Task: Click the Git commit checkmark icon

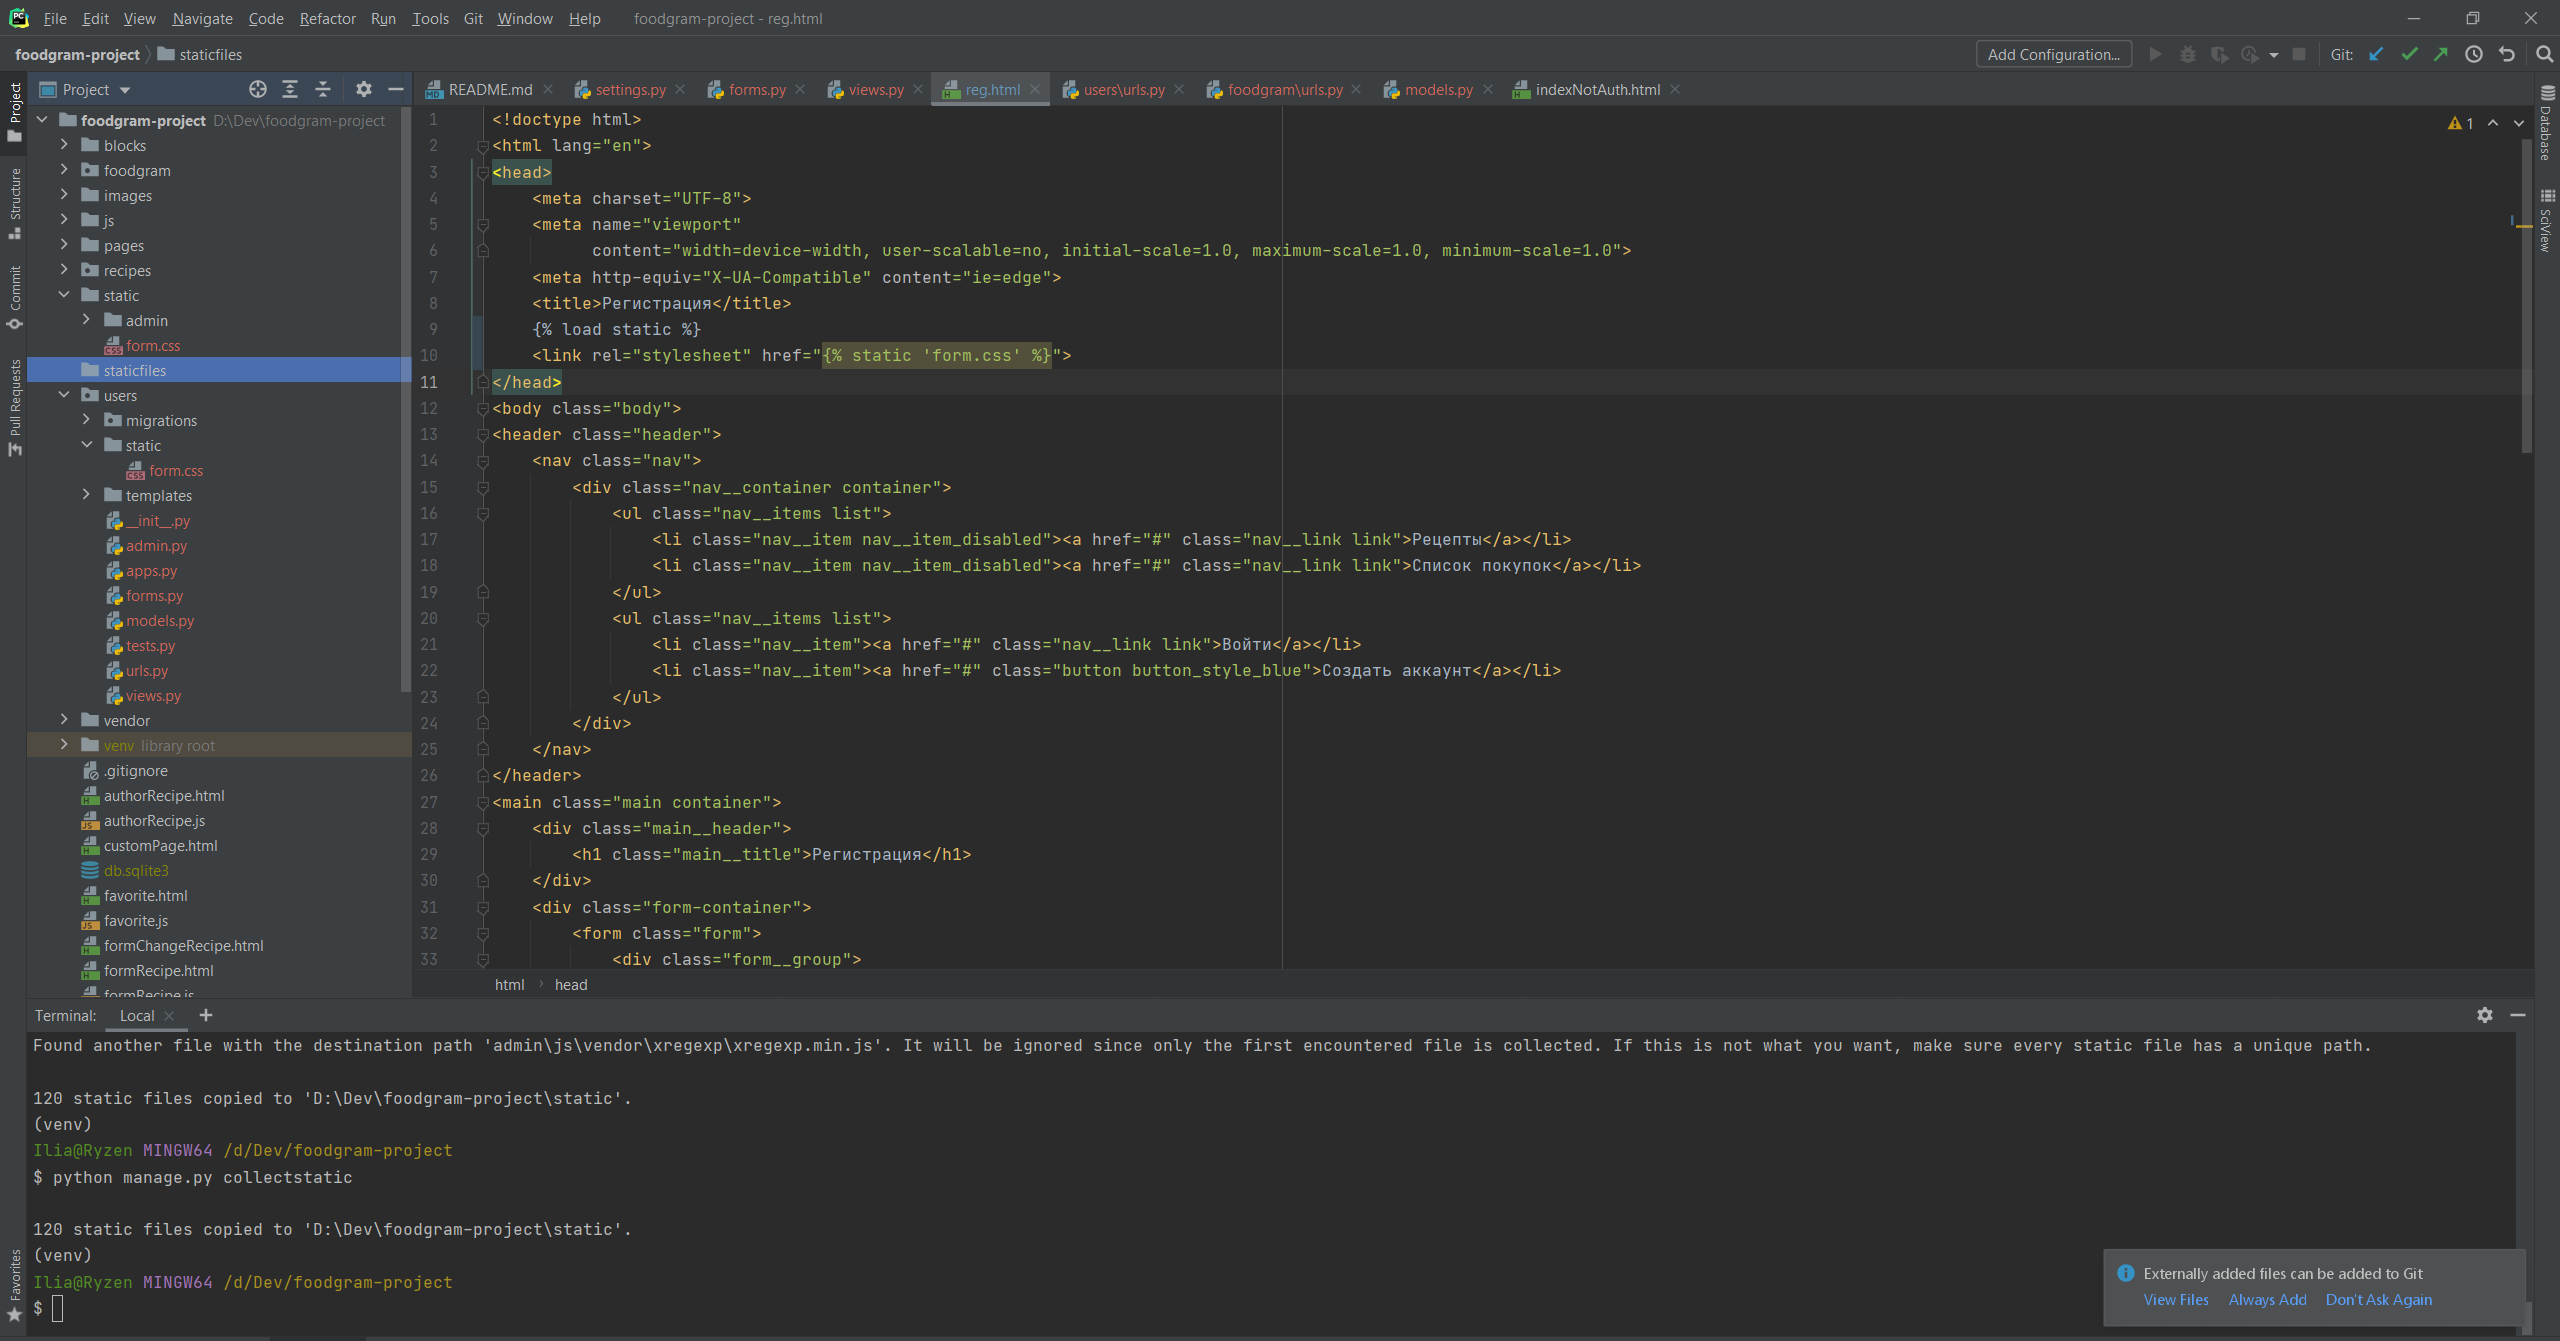Action: coord(2409,55)
